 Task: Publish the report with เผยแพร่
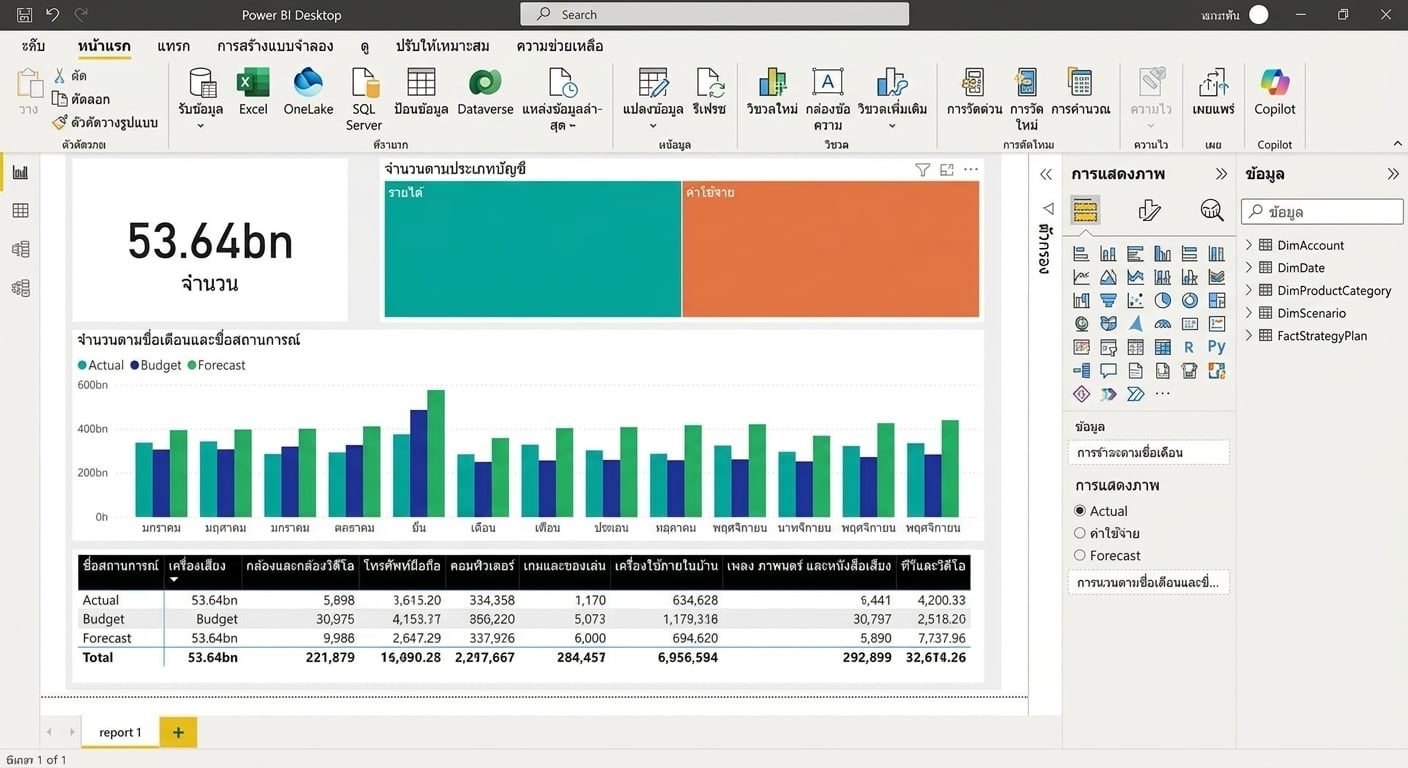1213,92
